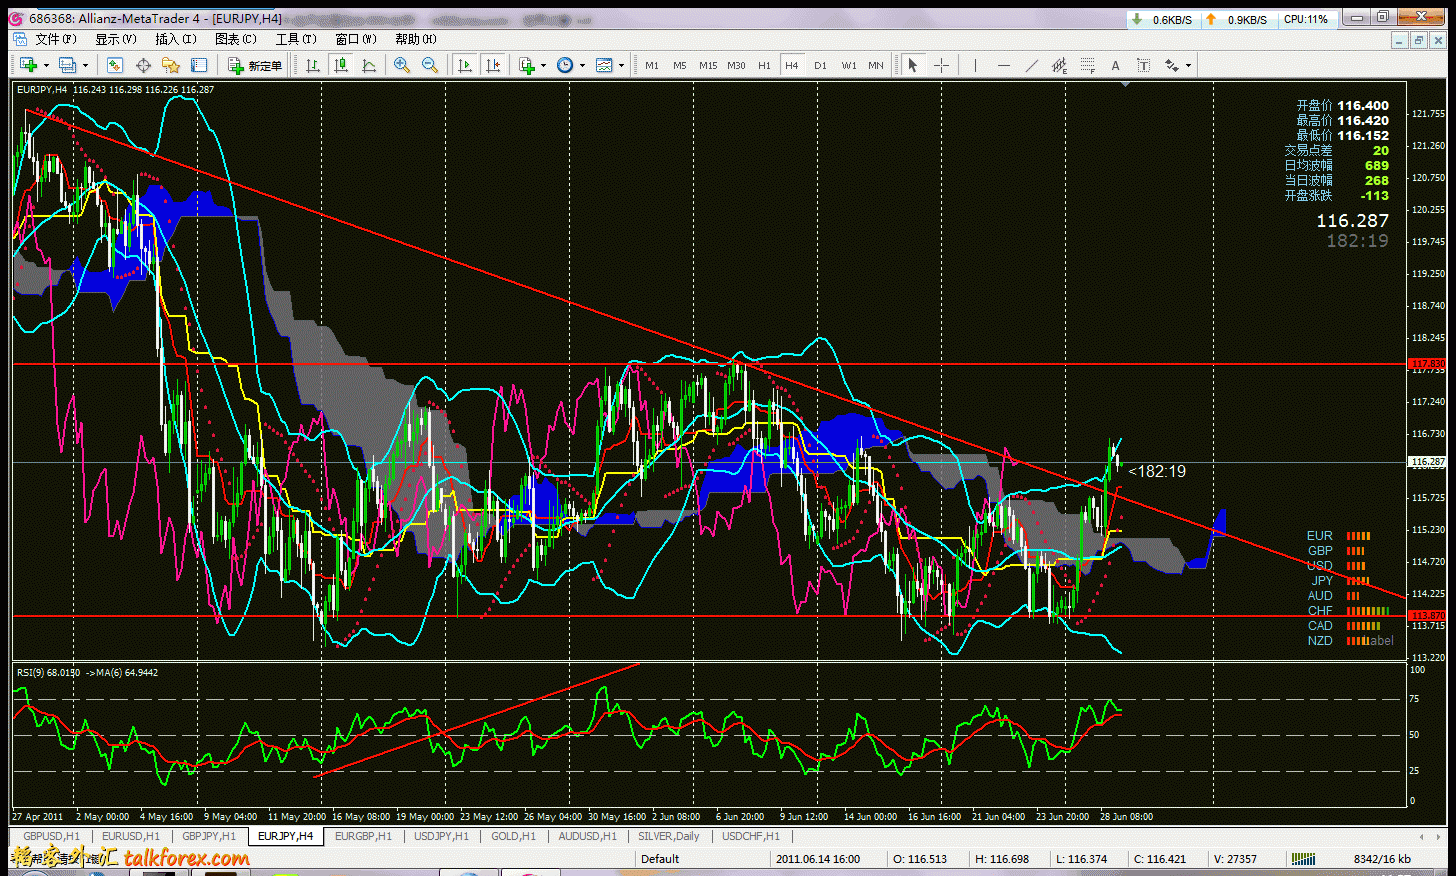Viewport: 1456px width, 876px height.
Task: Click the chart window icon beside File menu
Action: pos(19,39)
